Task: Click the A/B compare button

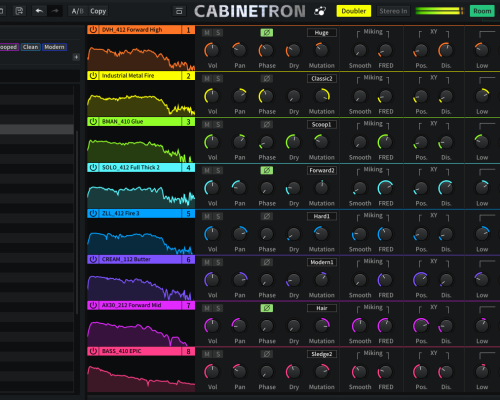Action: (78, 11)
